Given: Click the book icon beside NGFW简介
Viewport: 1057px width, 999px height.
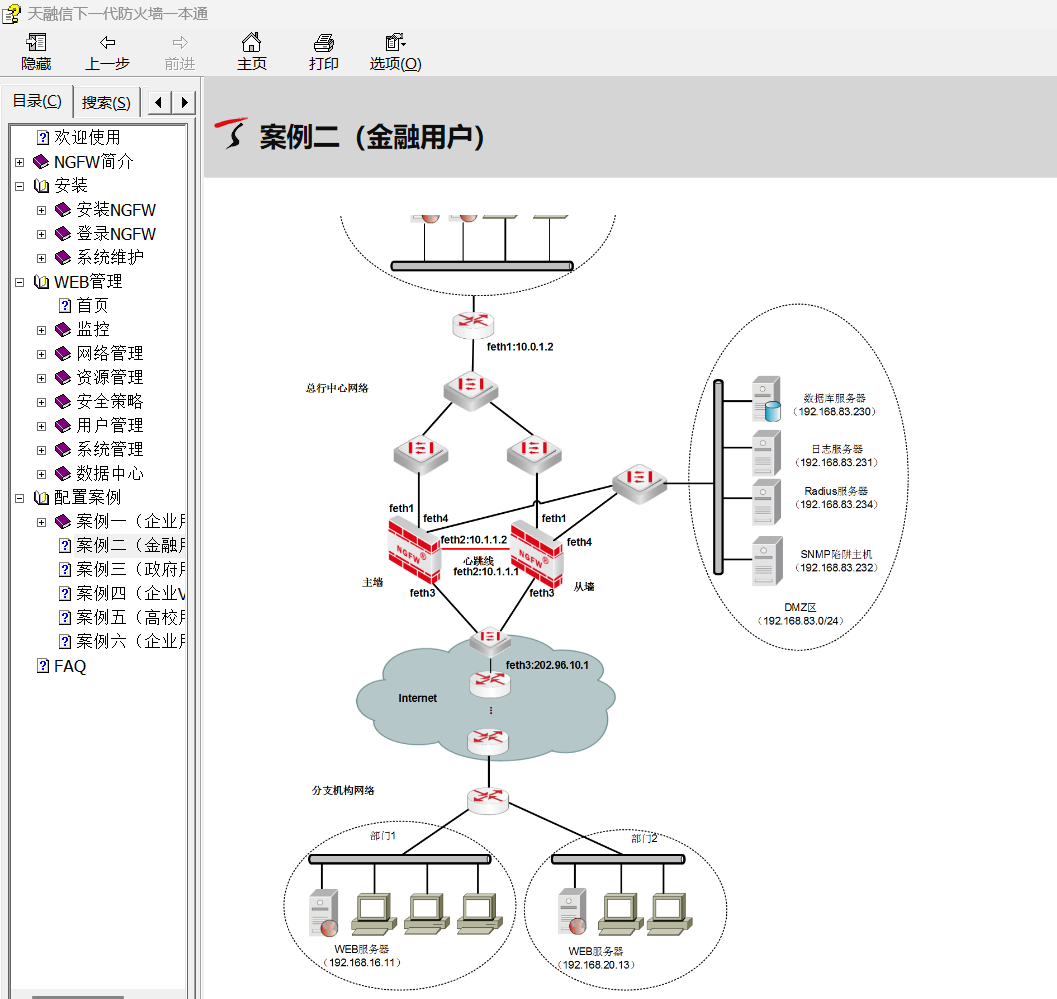Looking at the screenshot, I should click(41, 162).
